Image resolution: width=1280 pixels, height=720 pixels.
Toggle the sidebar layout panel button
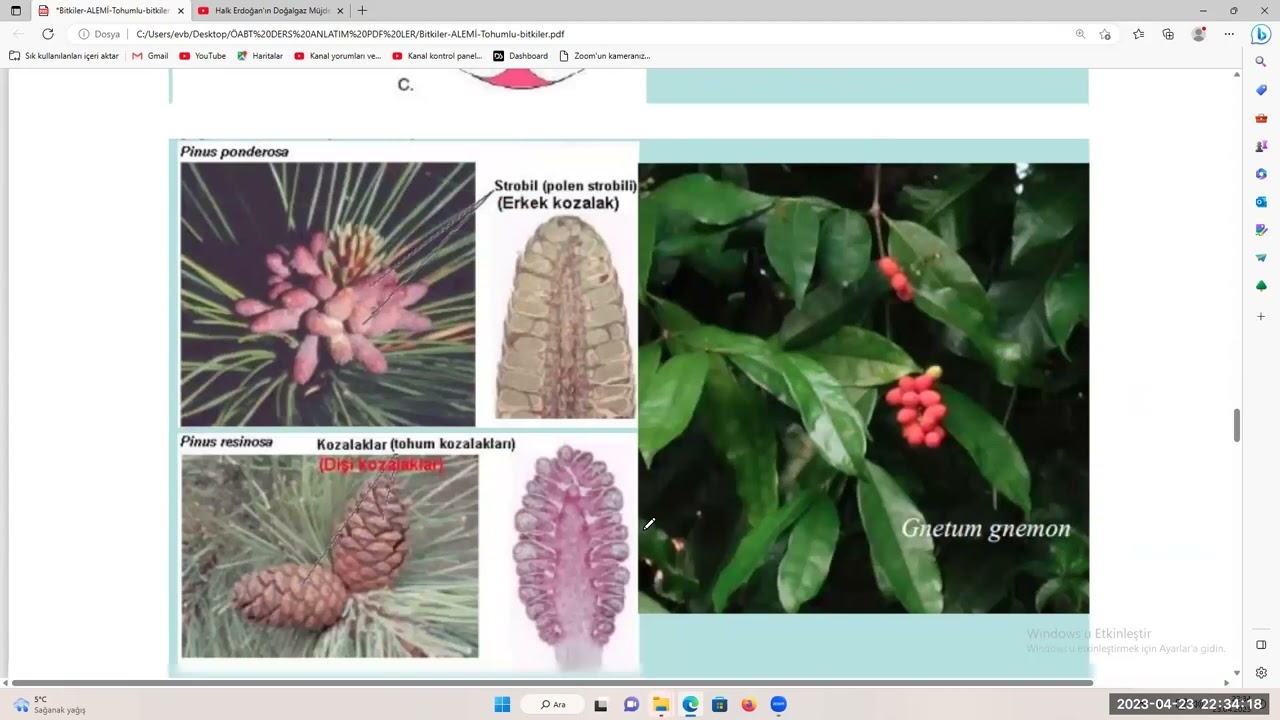[x=1261, y=645]
